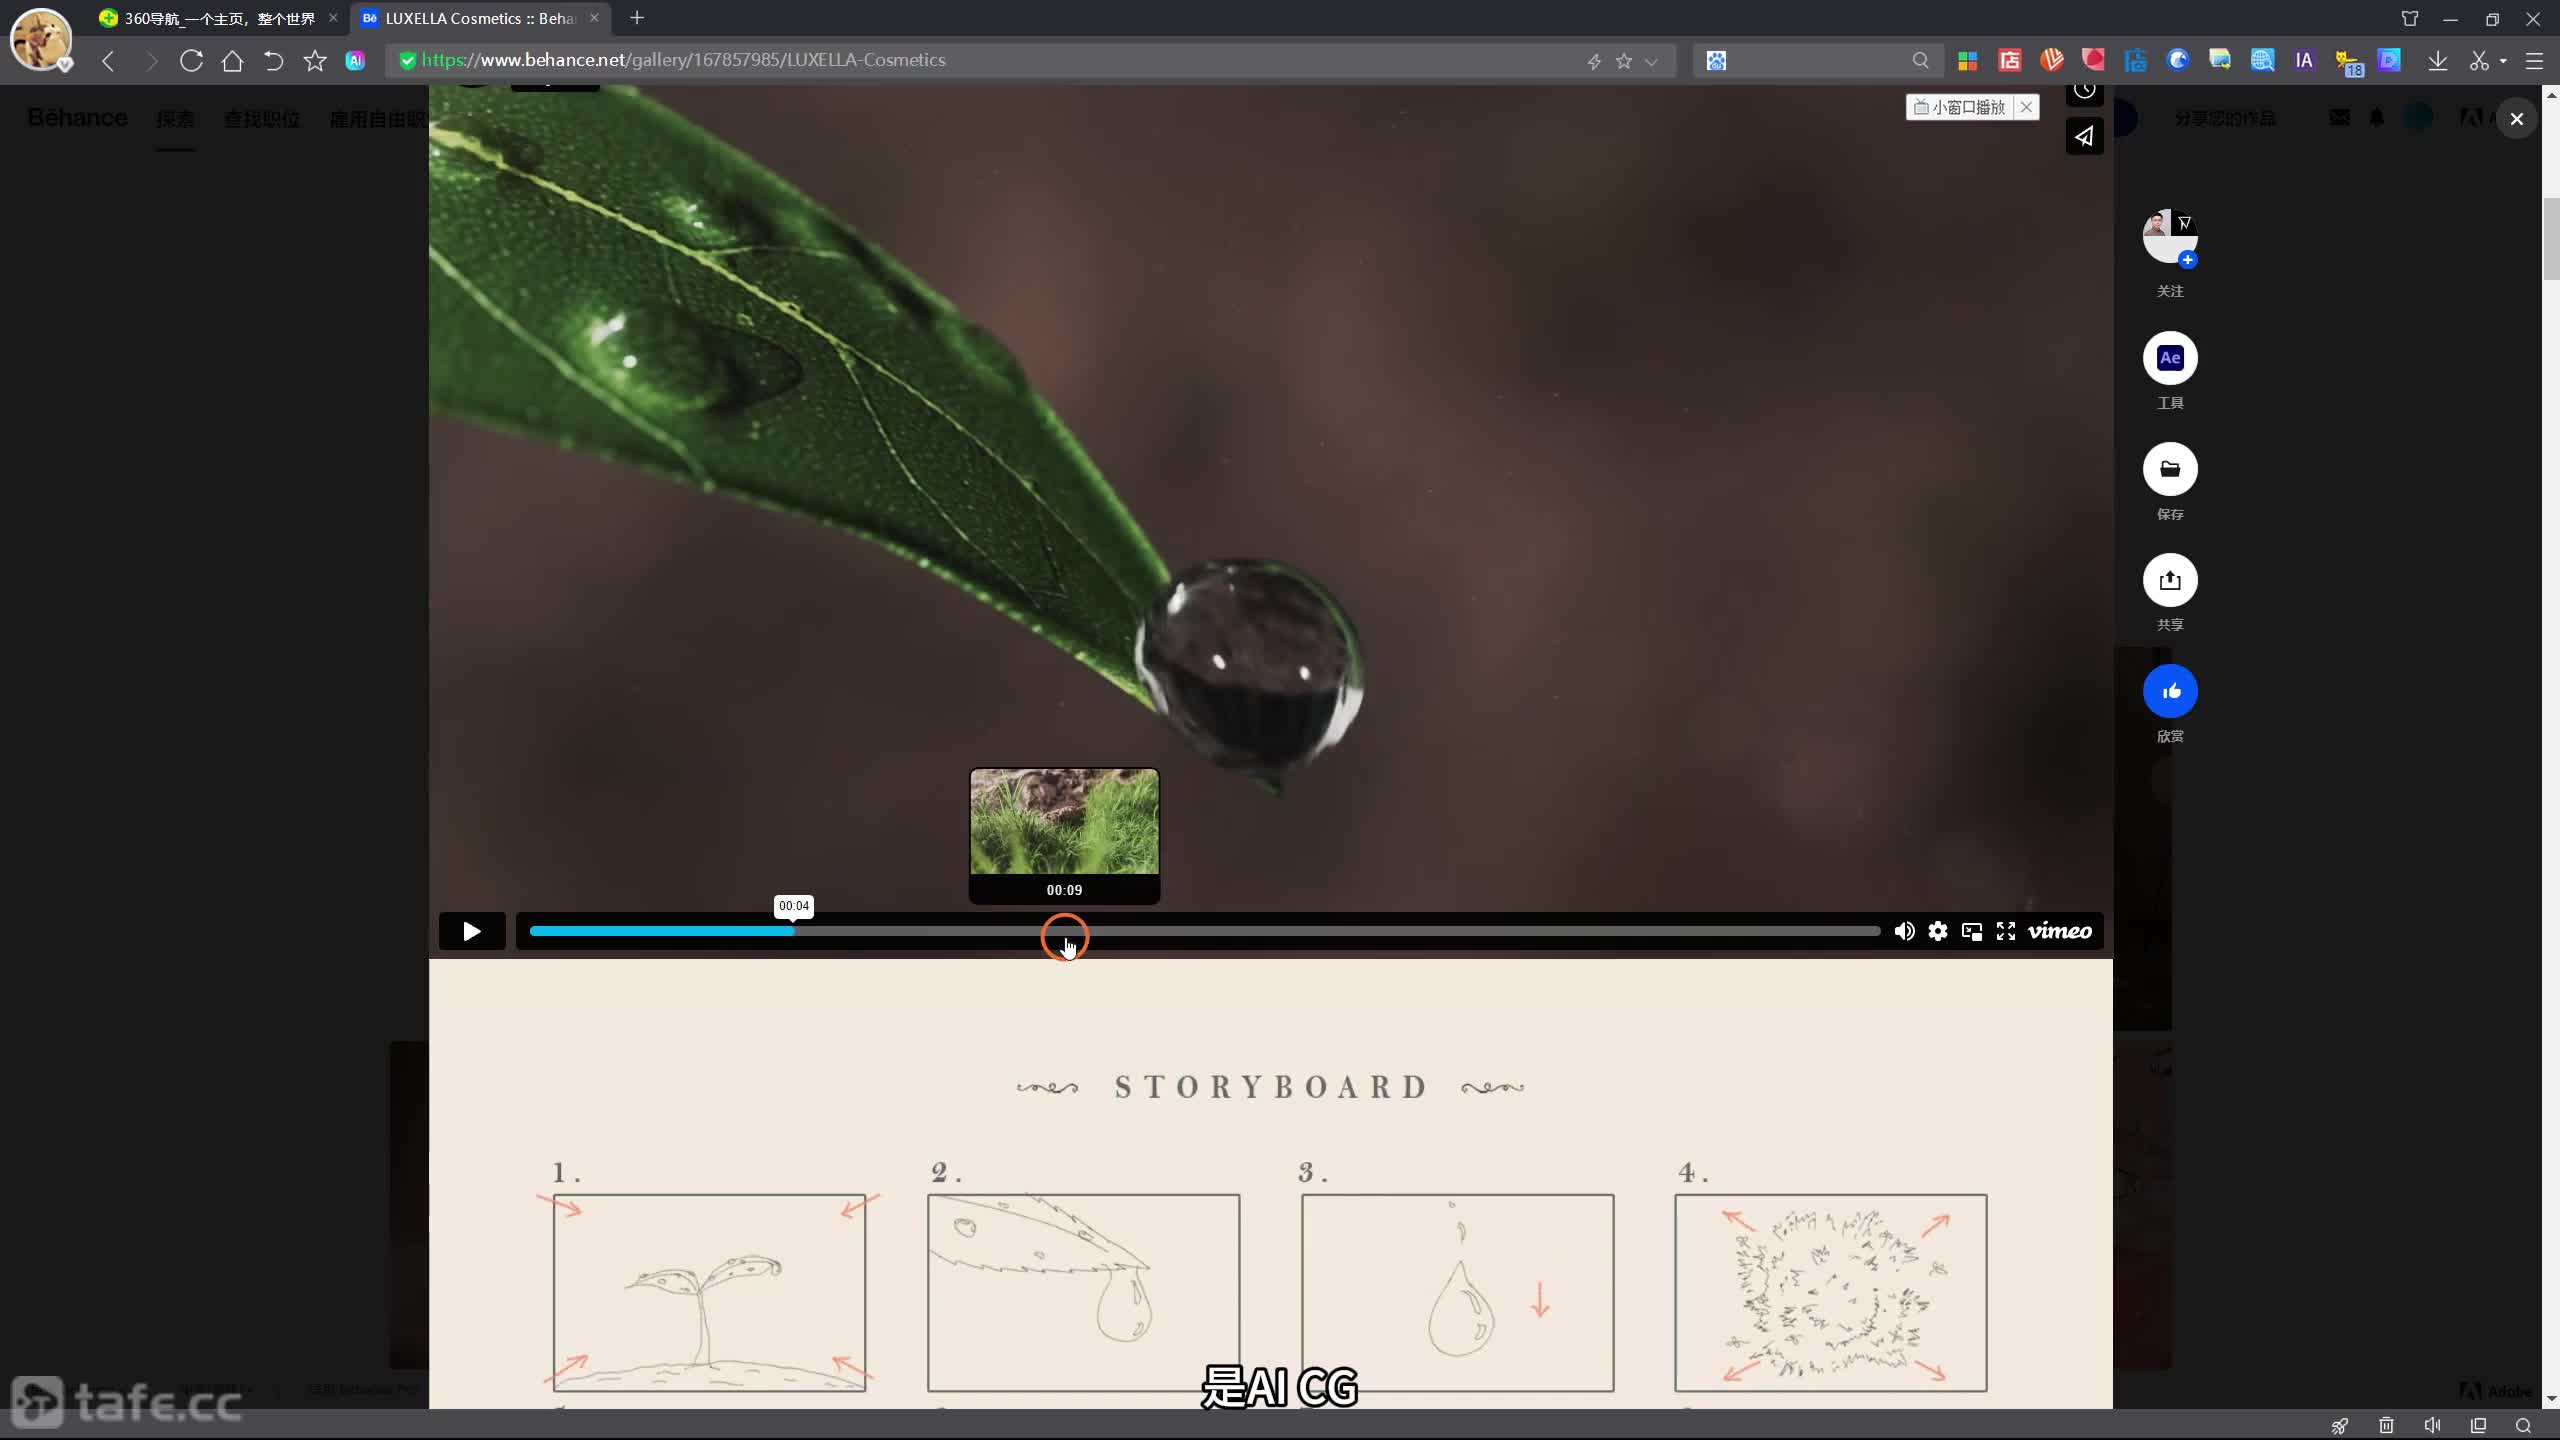Open the cat extension with badge 18
Viewport: 2560px width, 1440px height.
pos(2348,63)
